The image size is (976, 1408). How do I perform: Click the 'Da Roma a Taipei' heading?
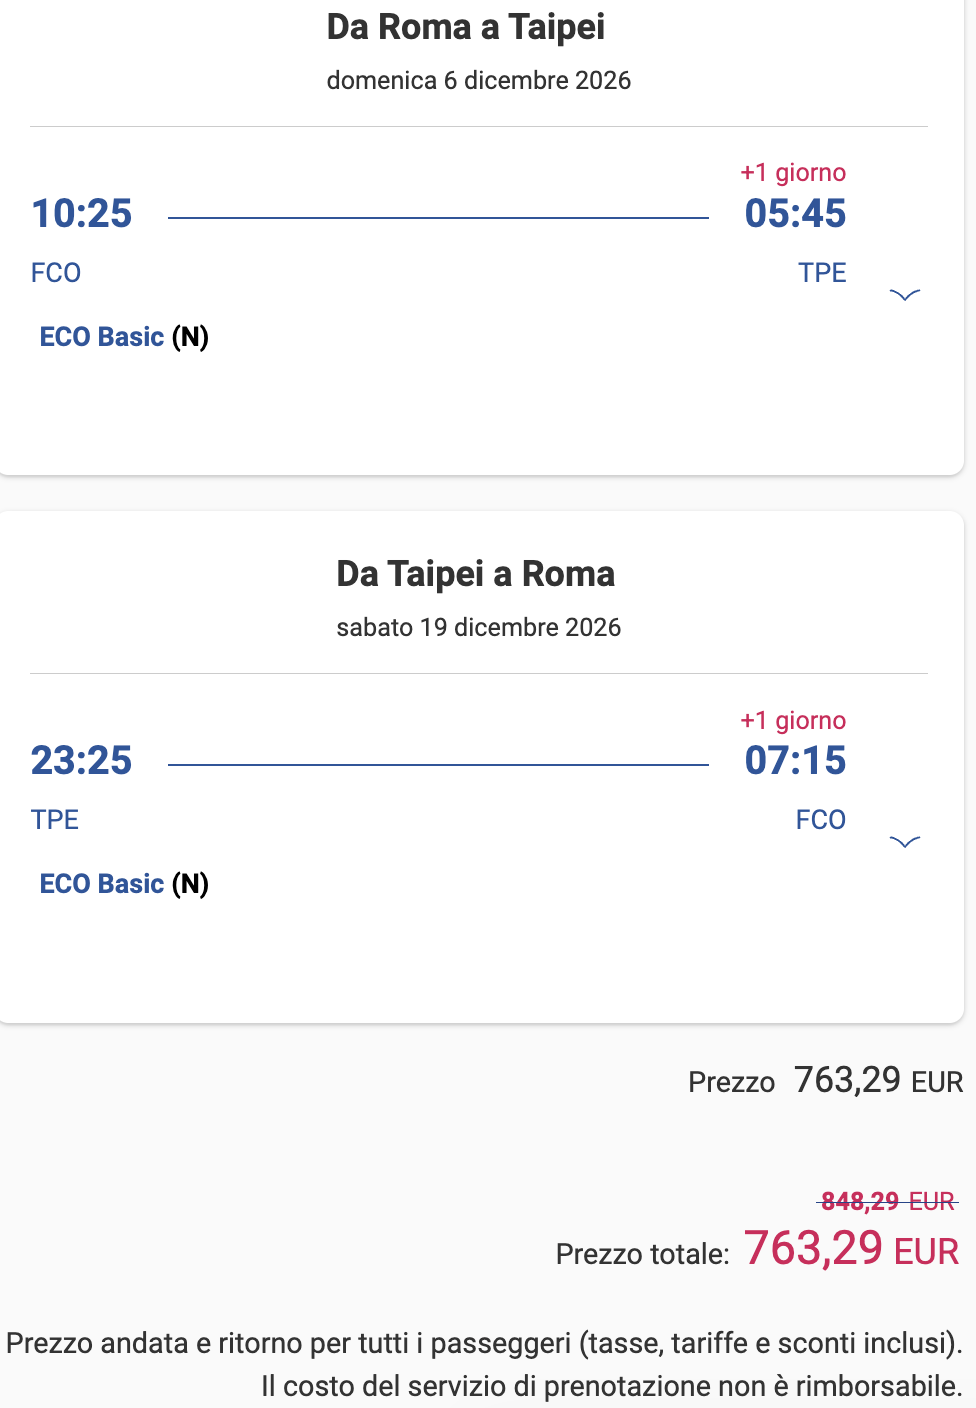coord(466,27)
